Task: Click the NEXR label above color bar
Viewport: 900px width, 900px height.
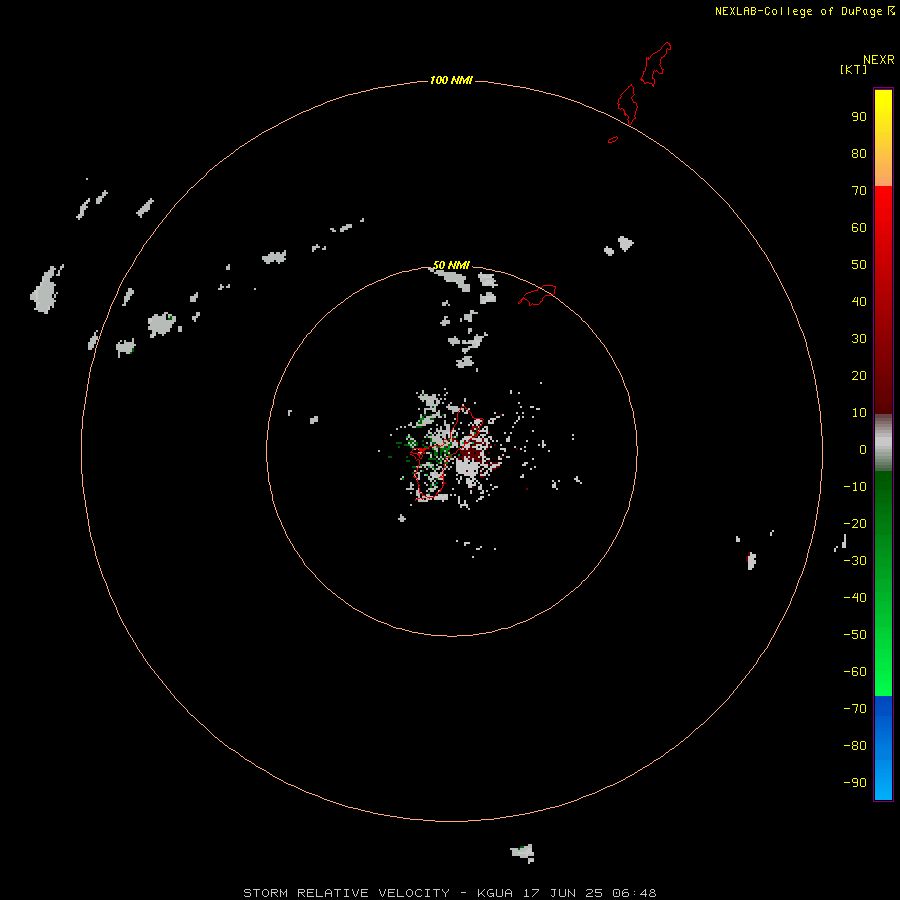Action: pos(879,60)
